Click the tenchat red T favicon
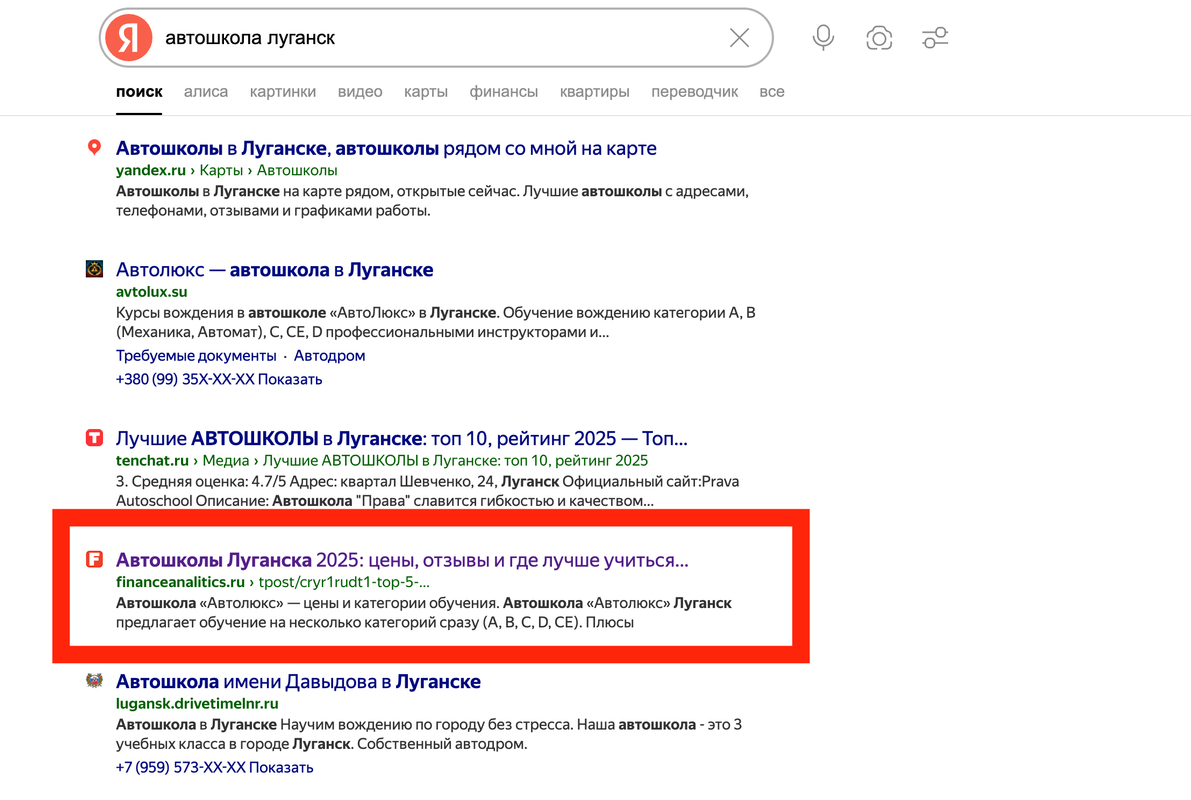The width and height of the screenshot is (1191, 800). [94, 438]
